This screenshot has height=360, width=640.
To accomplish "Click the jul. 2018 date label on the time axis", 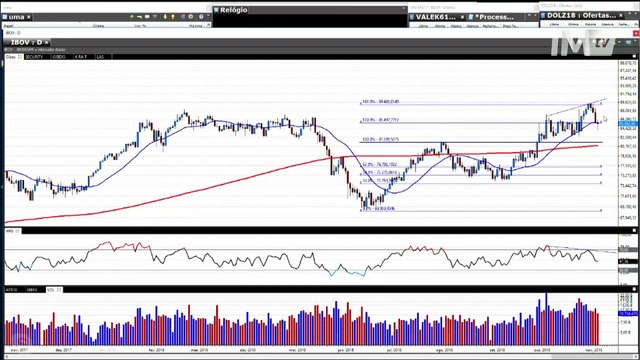I will coord(393,350).
